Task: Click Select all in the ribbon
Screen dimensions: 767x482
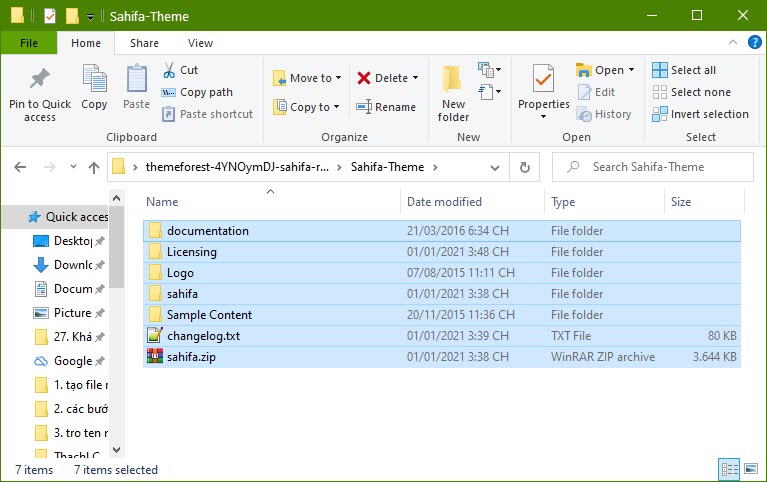Action: (684, 70)
